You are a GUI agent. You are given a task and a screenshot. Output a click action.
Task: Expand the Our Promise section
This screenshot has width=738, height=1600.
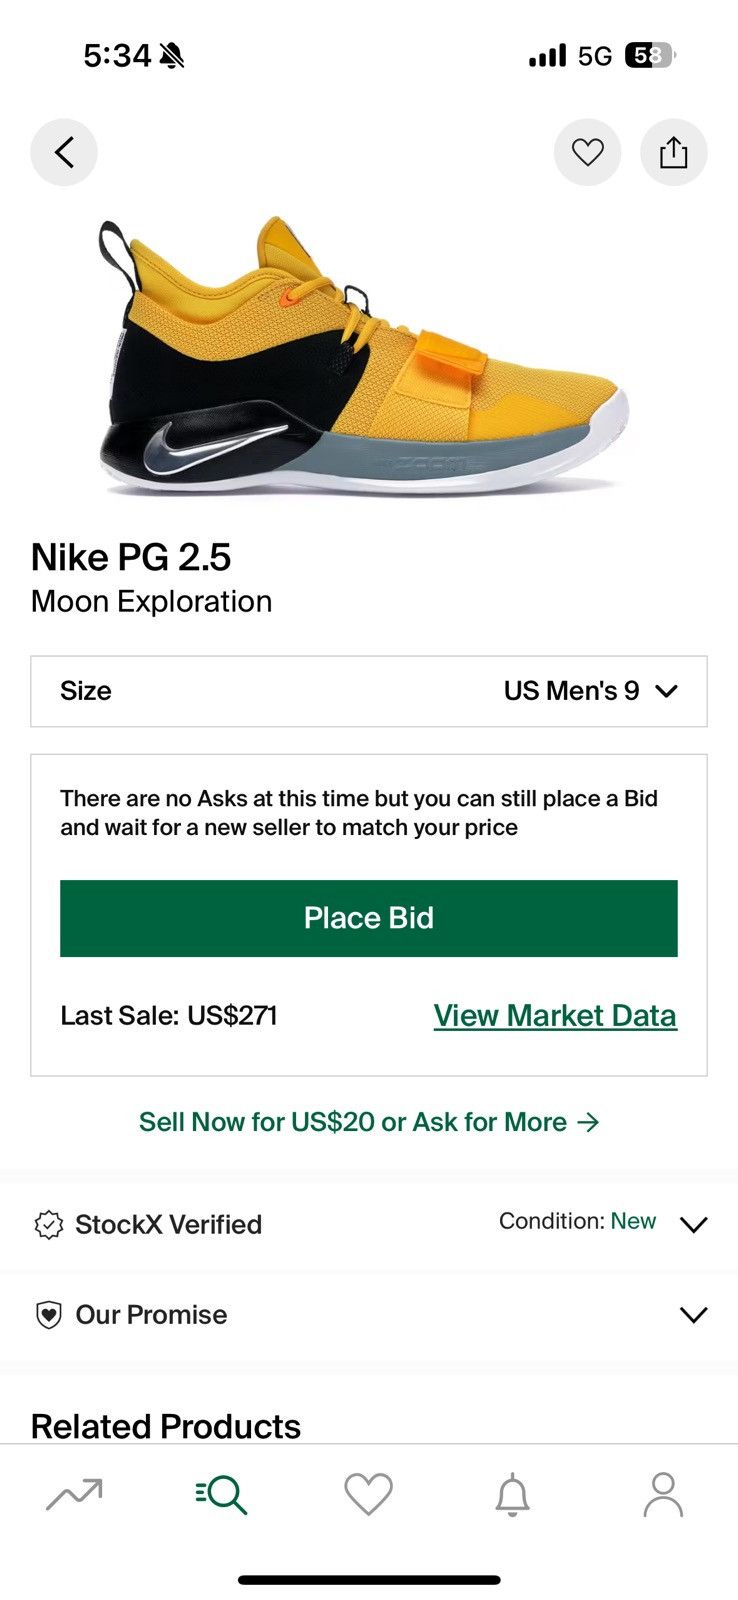(x=693, y=1314)
